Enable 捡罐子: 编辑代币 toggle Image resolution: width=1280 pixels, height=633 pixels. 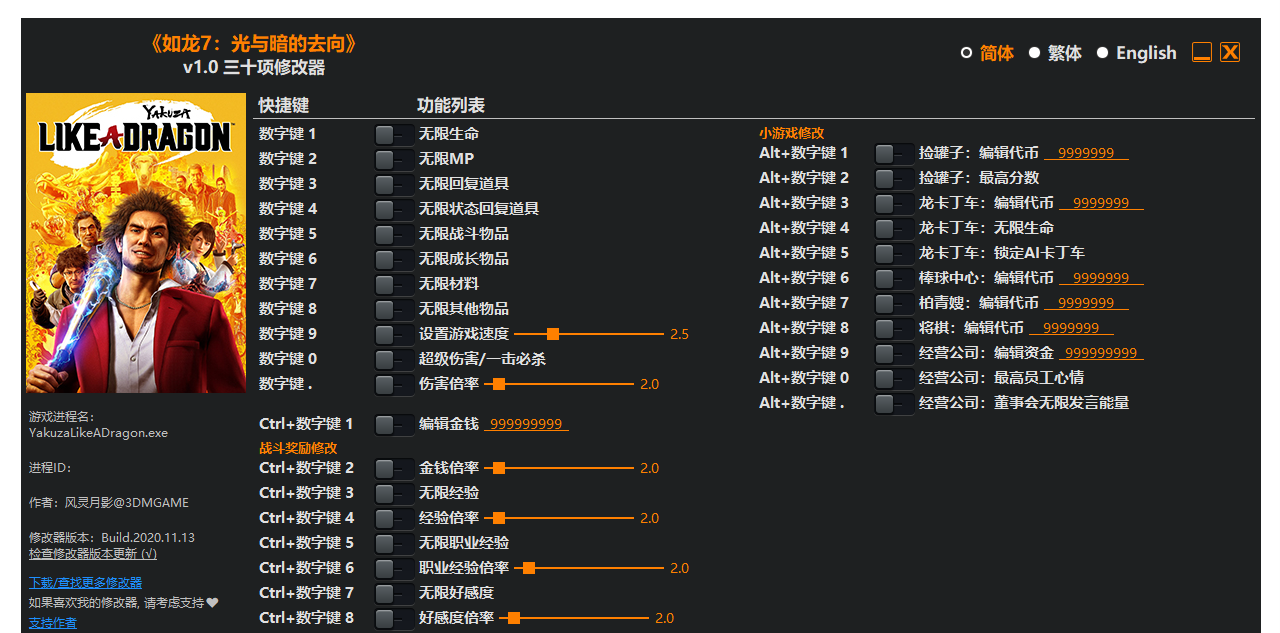click(894, 153)
